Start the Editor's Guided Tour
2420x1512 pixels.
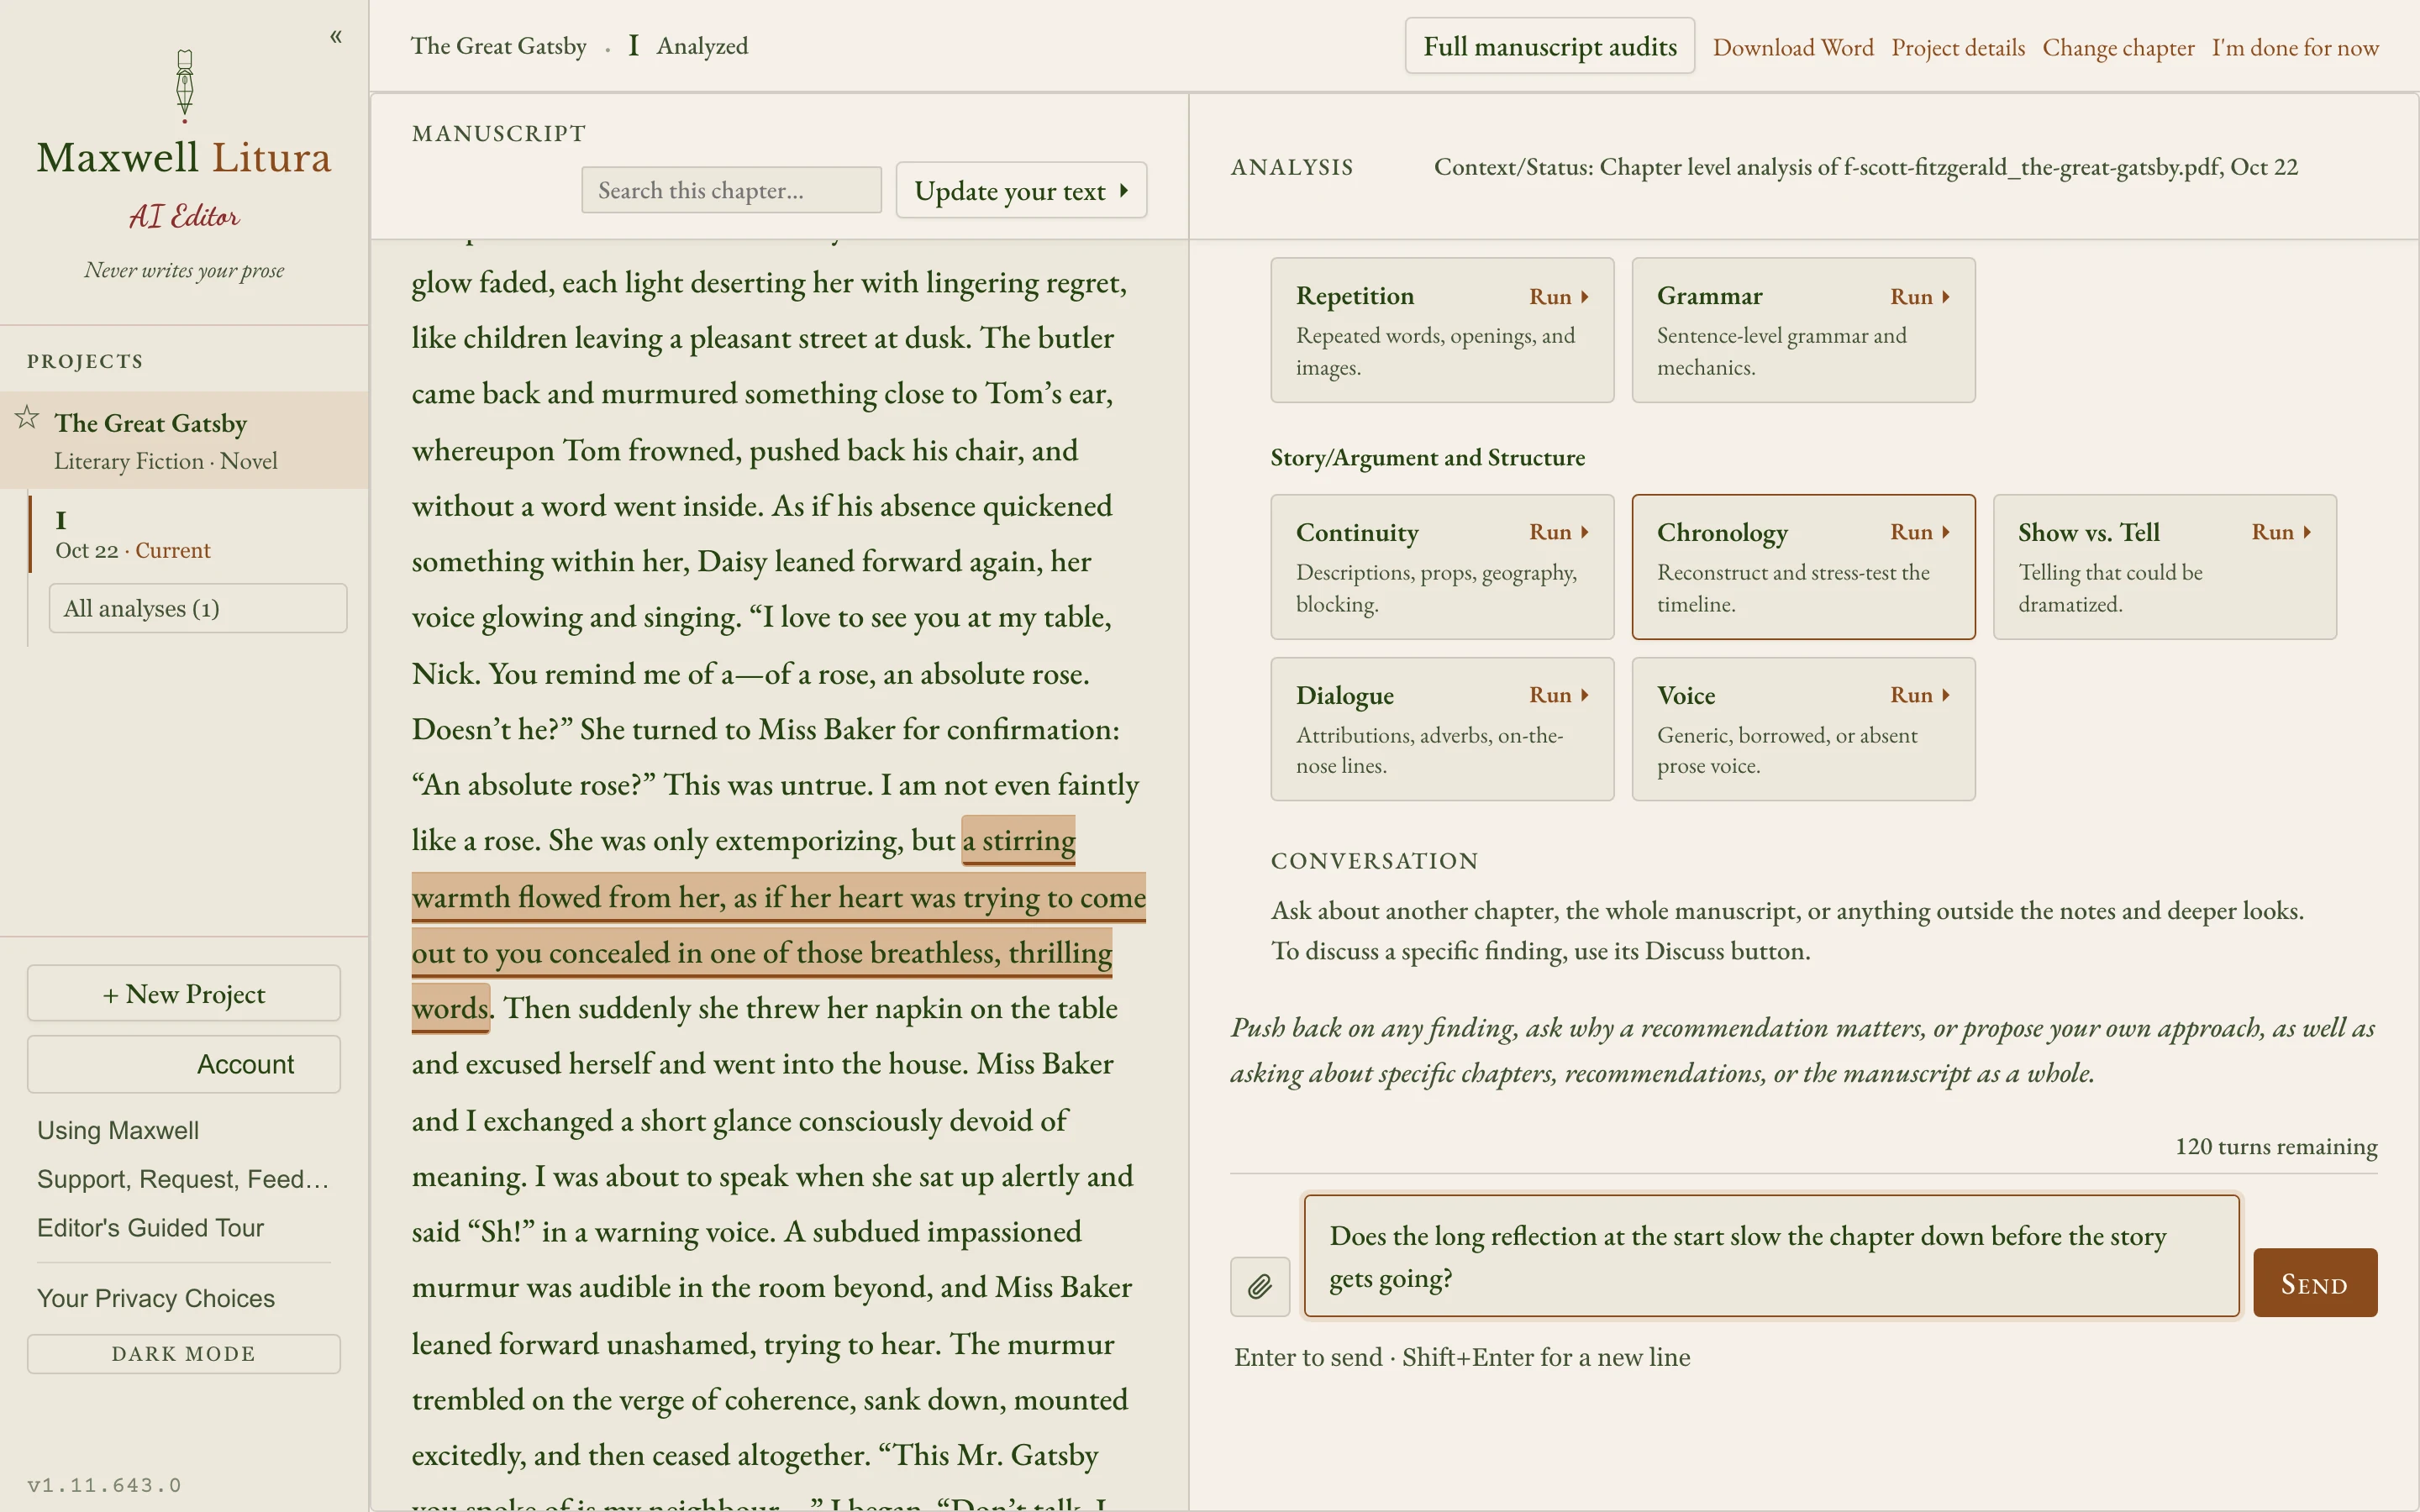(150, 1228)
